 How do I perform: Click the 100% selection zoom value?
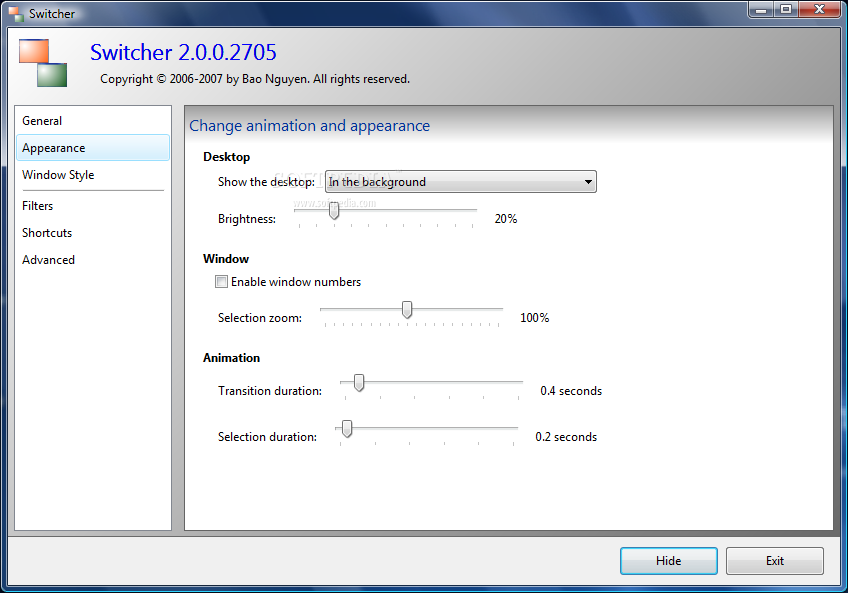click(534, 318)
